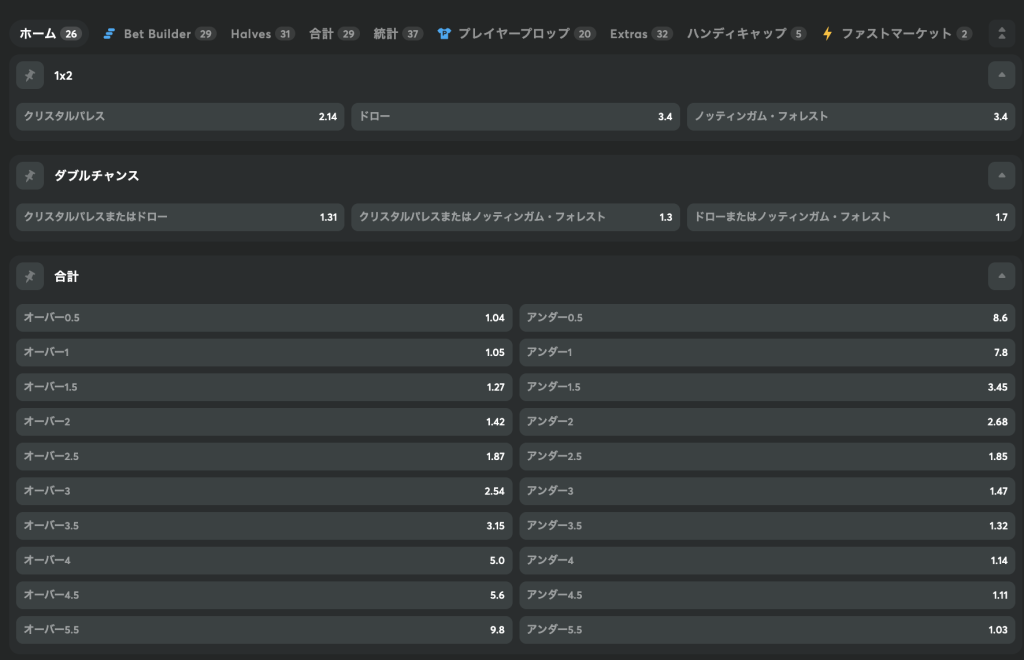
Task: Select オーバー1.5 at odds 1.27
Action: coord(264,387)
